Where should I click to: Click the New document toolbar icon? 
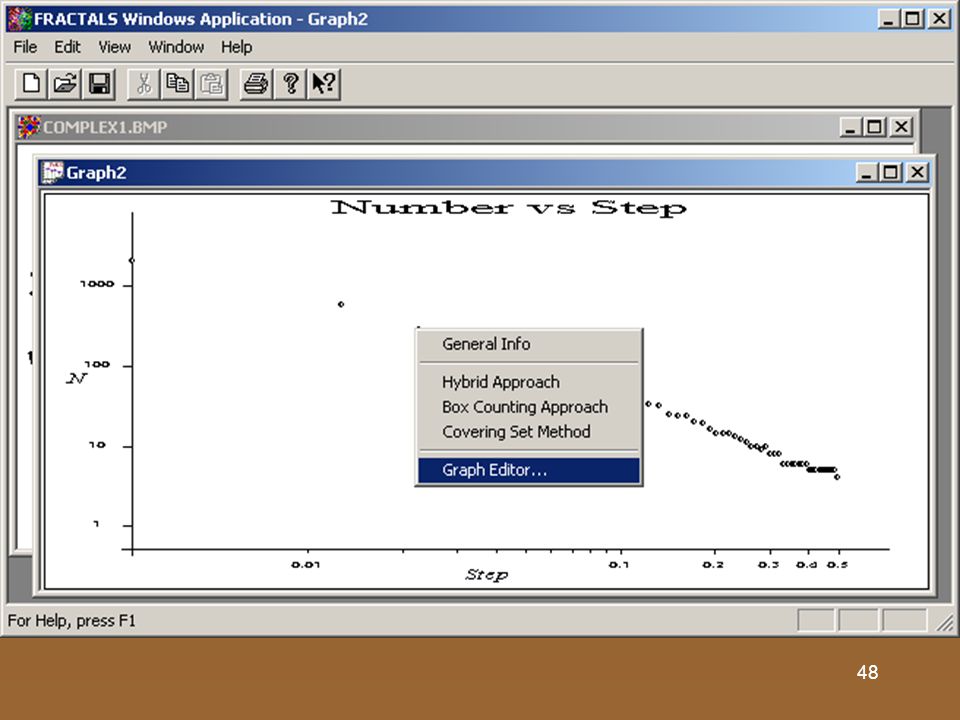point(31,83)
